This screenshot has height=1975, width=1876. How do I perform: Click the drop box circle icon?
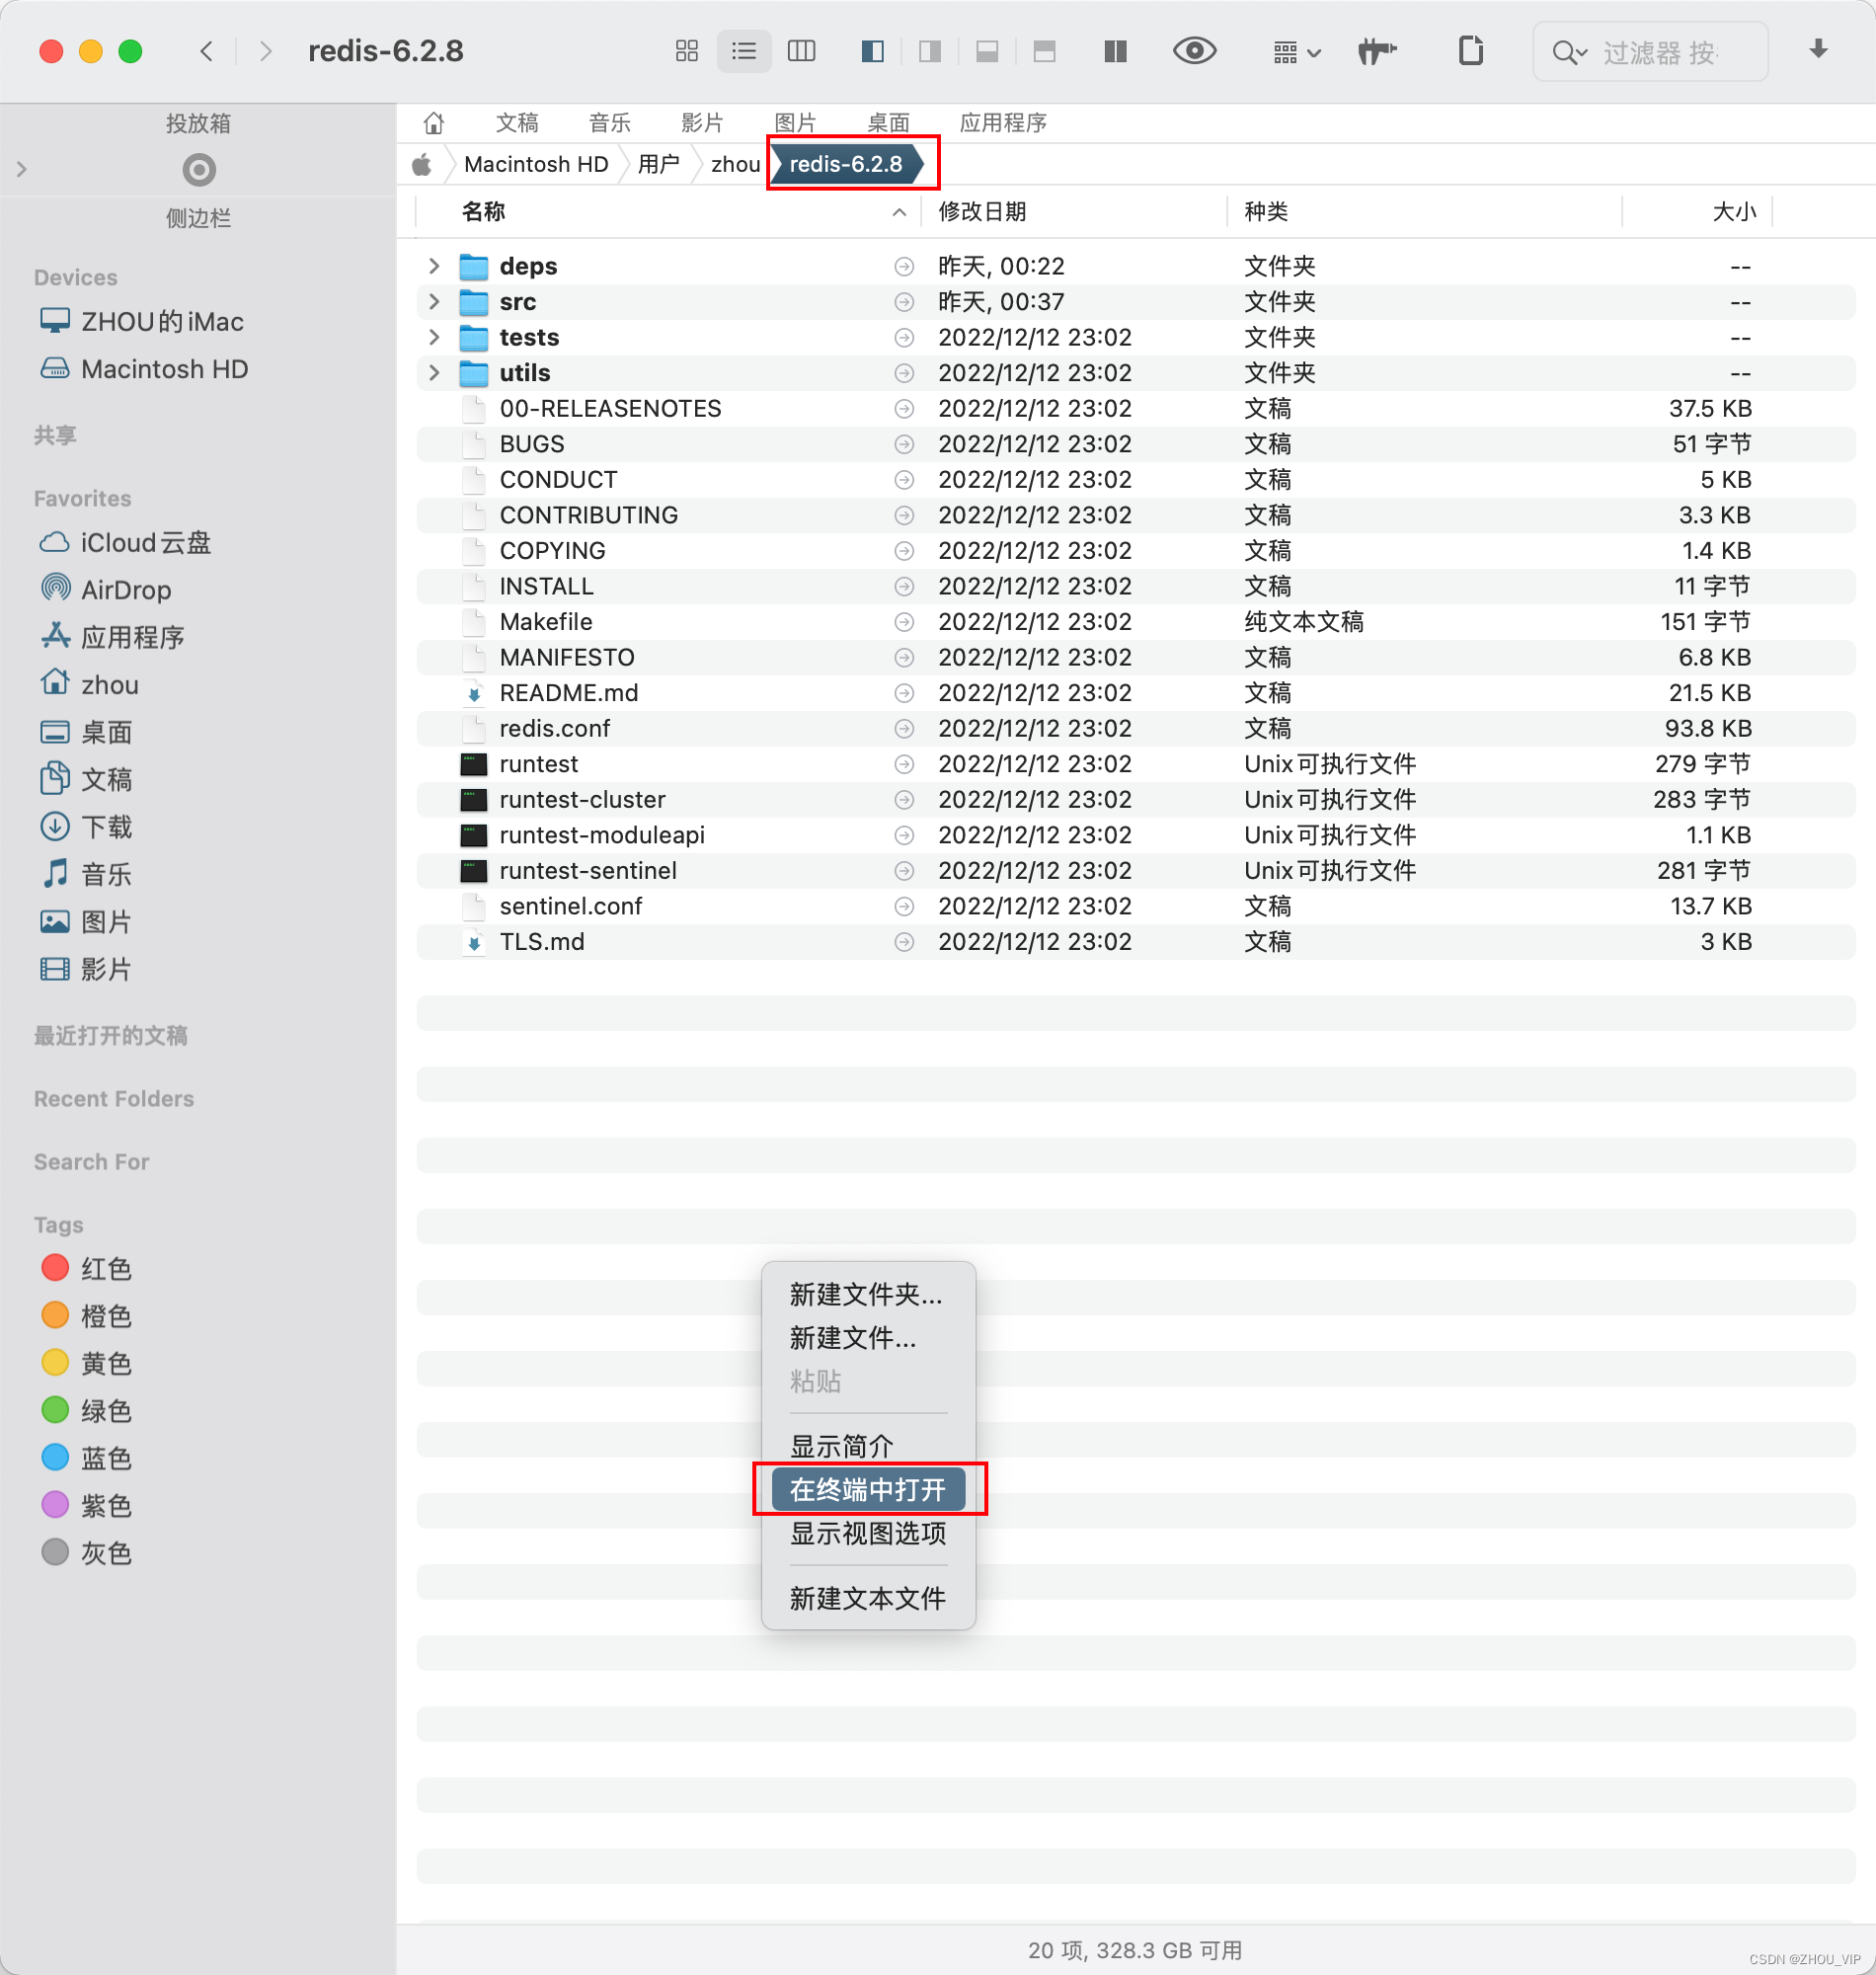coord(199,170)
